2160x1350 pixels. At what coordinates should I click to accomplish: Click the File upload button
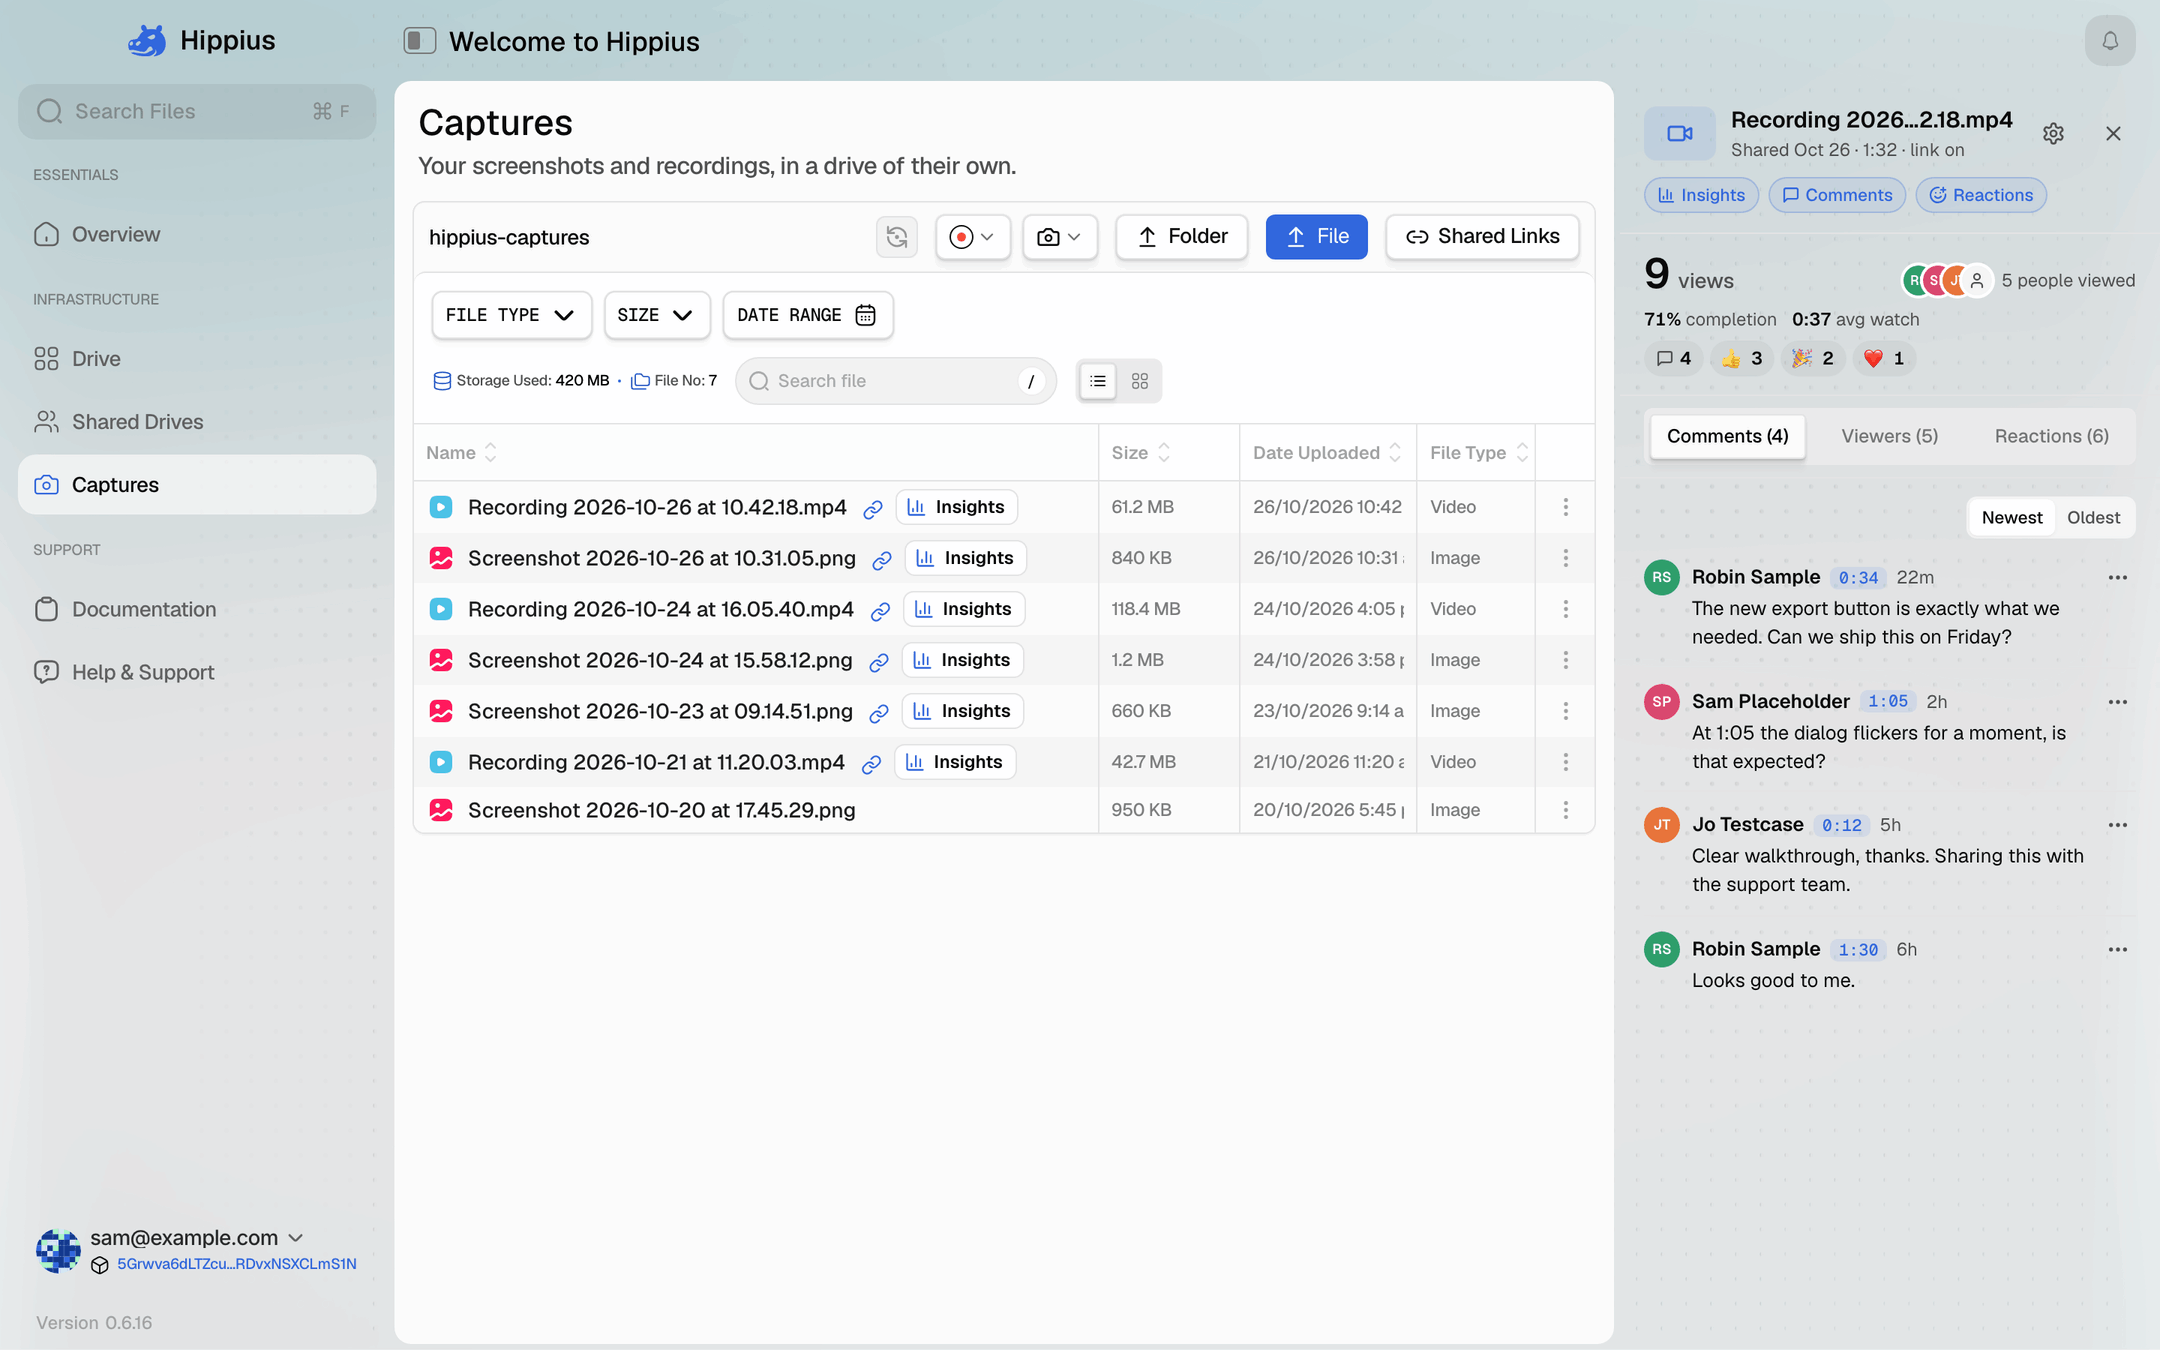pyautogui.click(x=1316, y=237)
